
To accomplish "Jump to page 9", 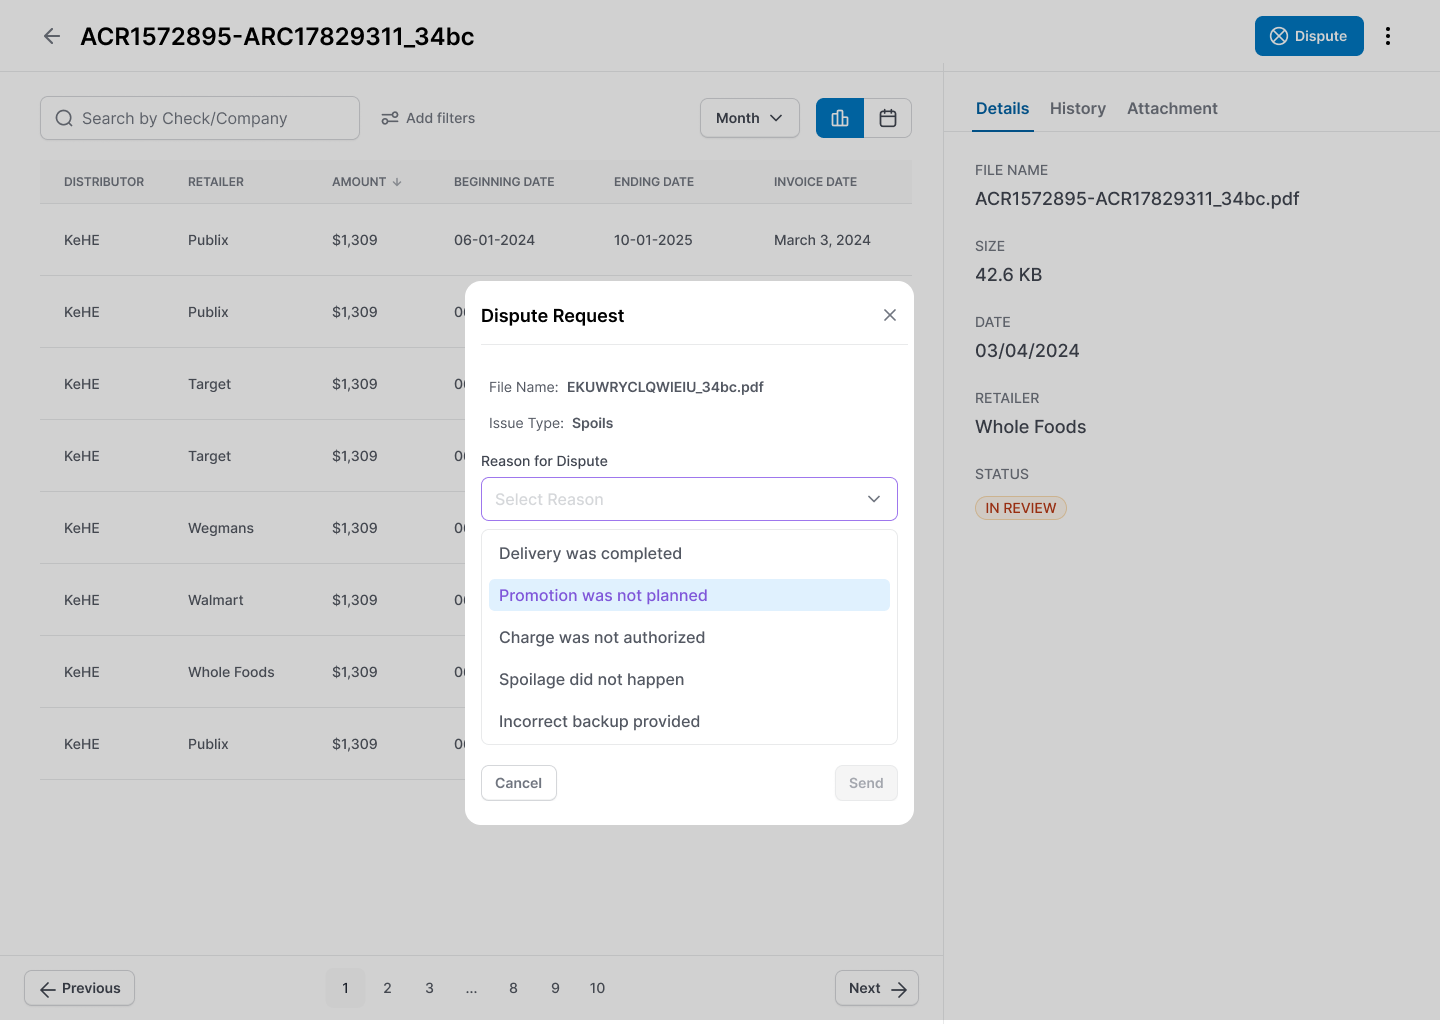I will [555, 988].
